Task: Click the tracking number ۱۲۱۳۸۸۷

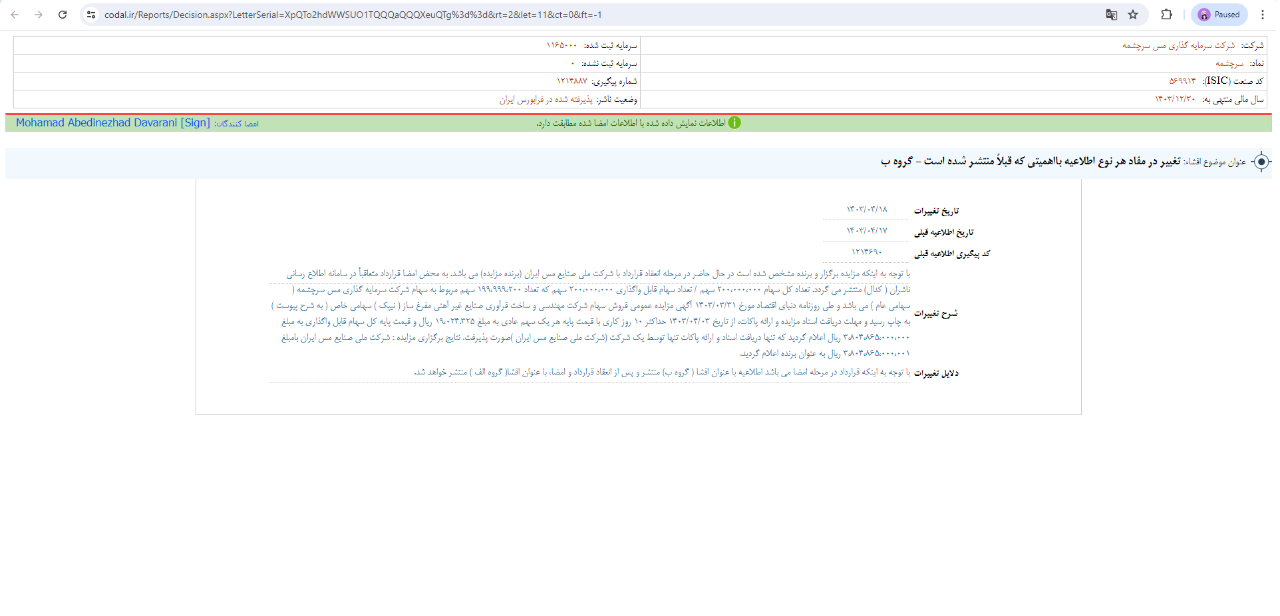Action: [572, 81]
